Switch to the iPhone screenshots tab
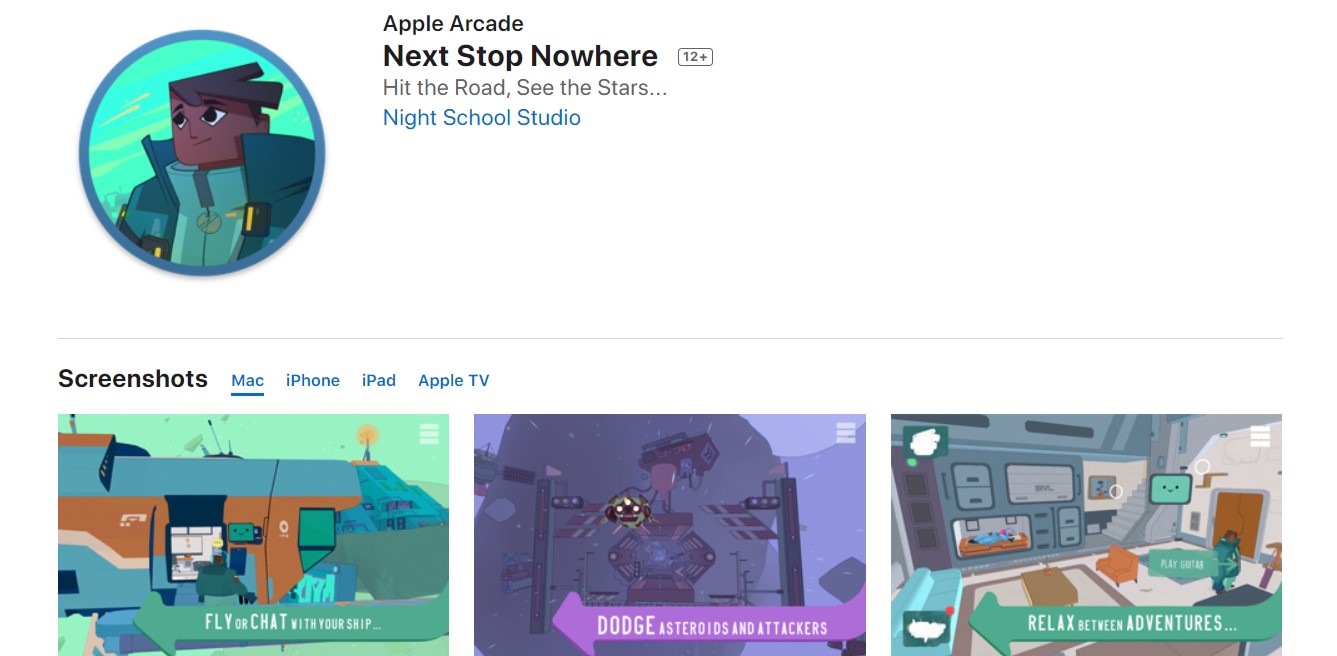1337x656 pixels. [313, 381]
